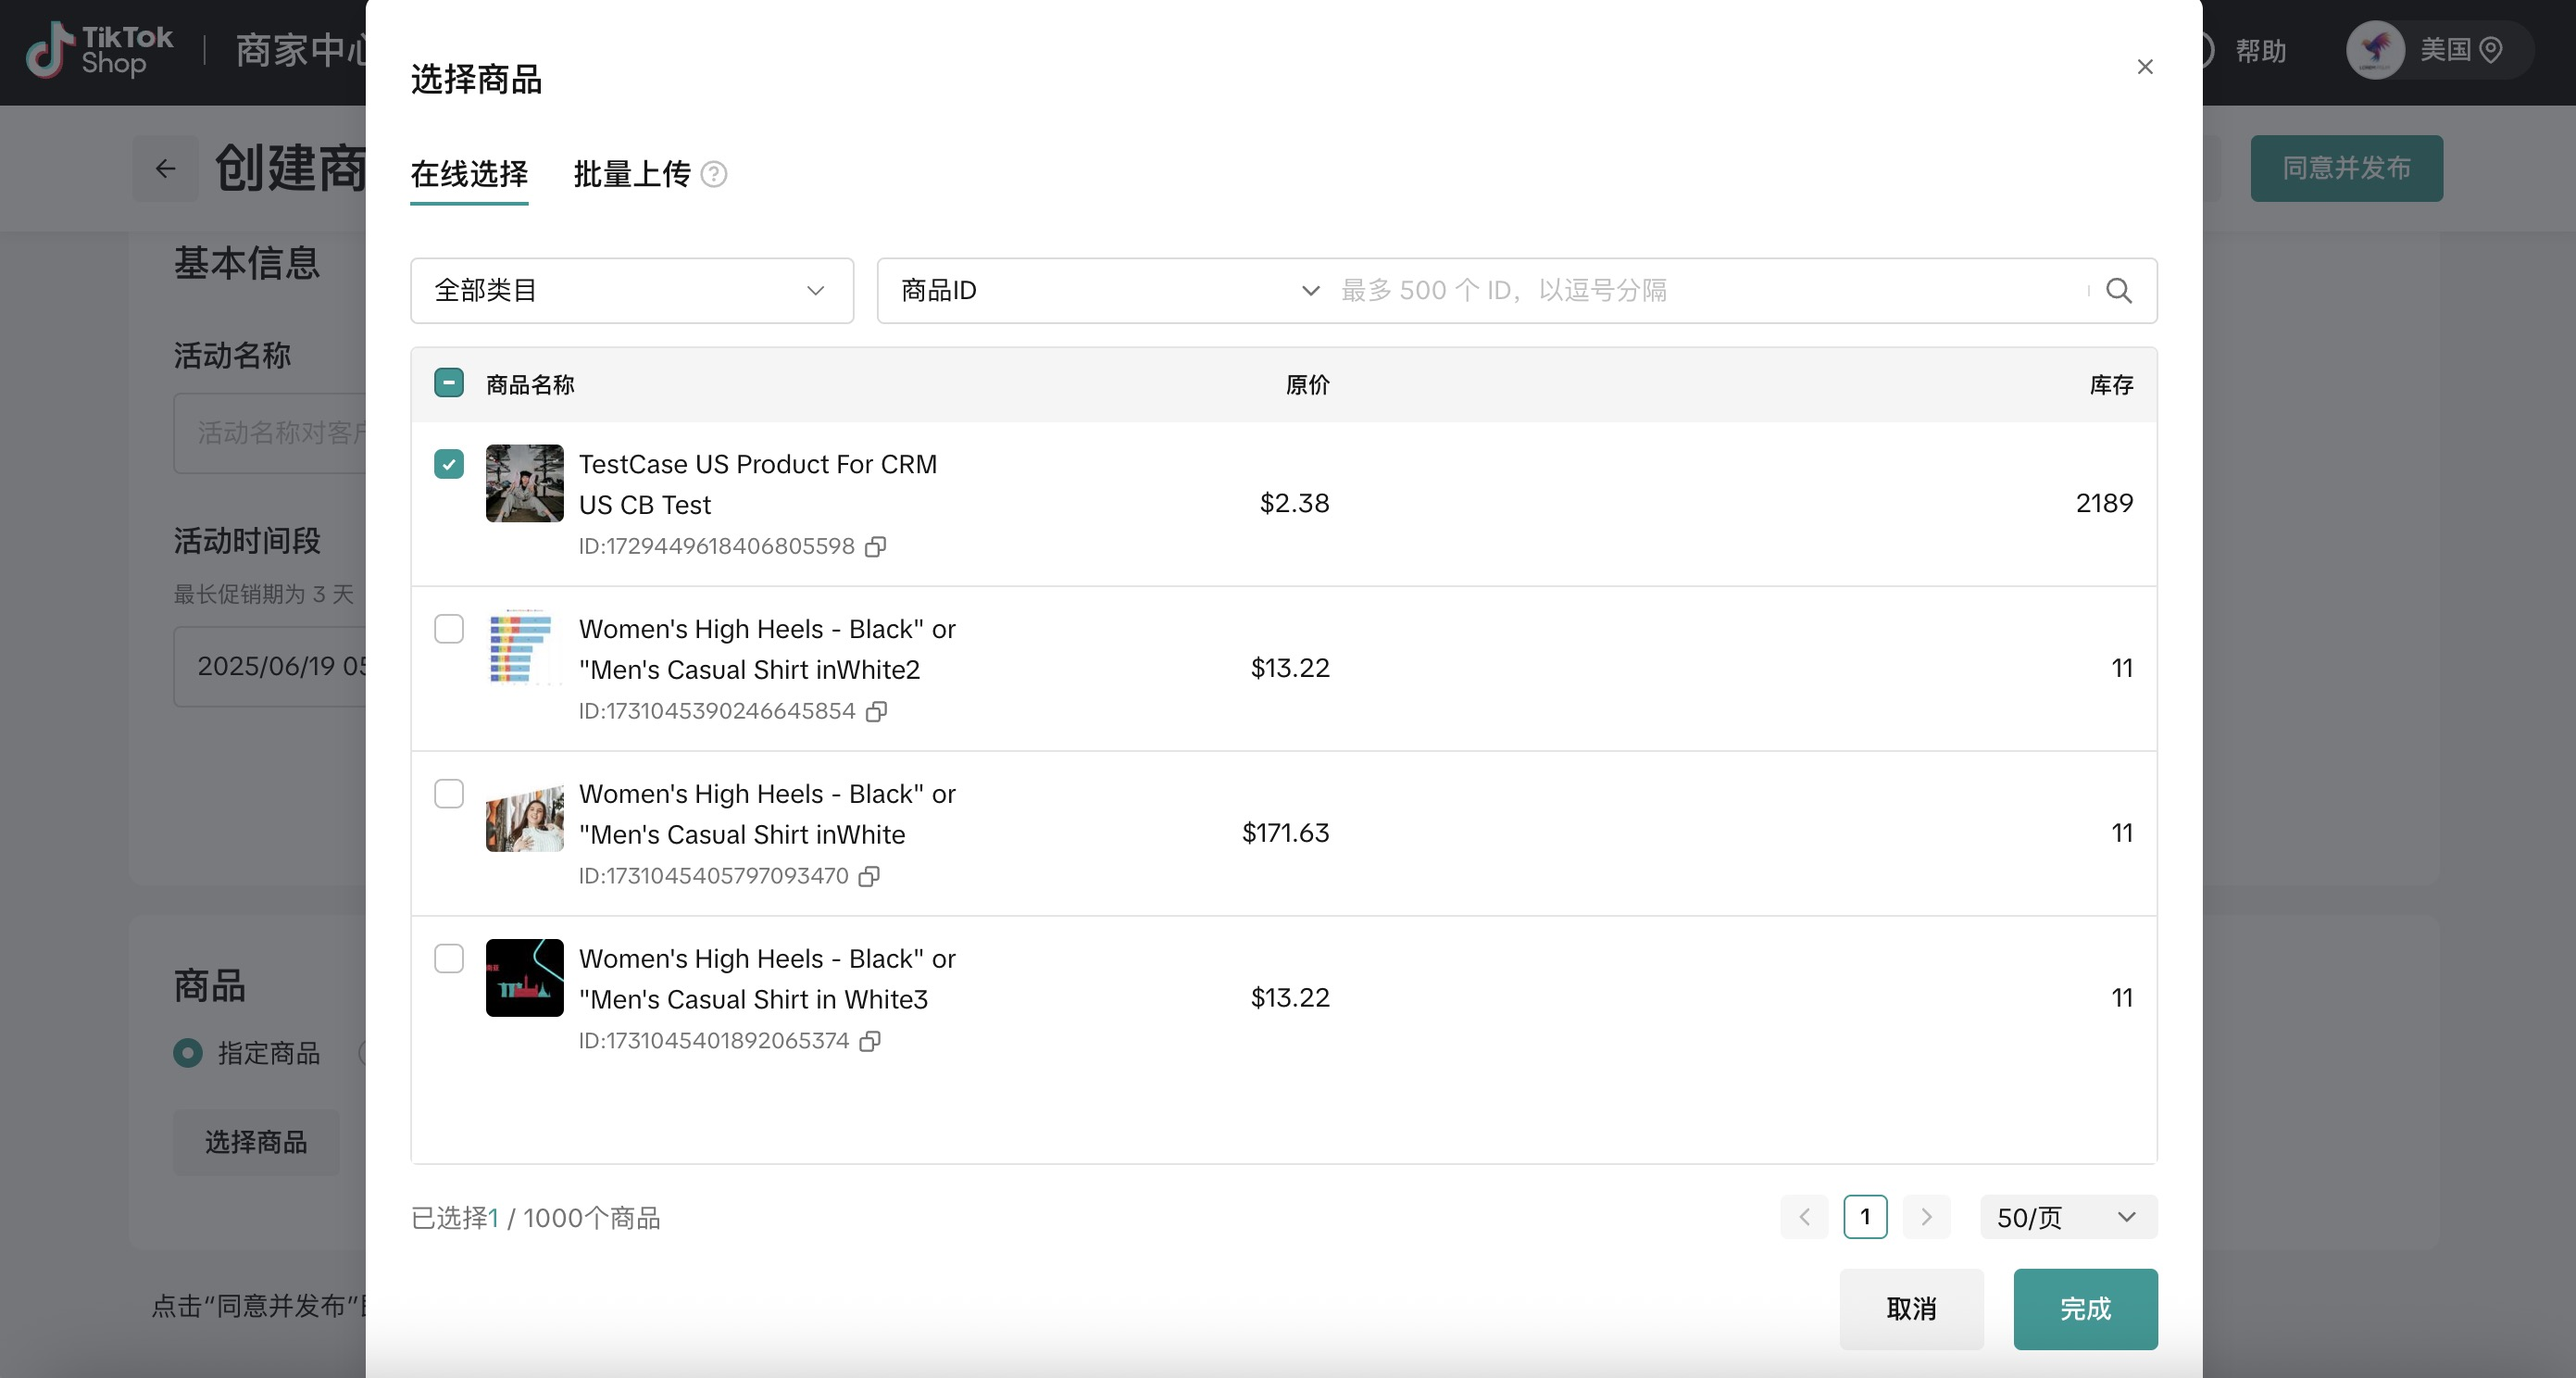This screenshot has height=1378, width=2576.
Task: Copy product ID ending in 093470
Action: coord(869,877)
